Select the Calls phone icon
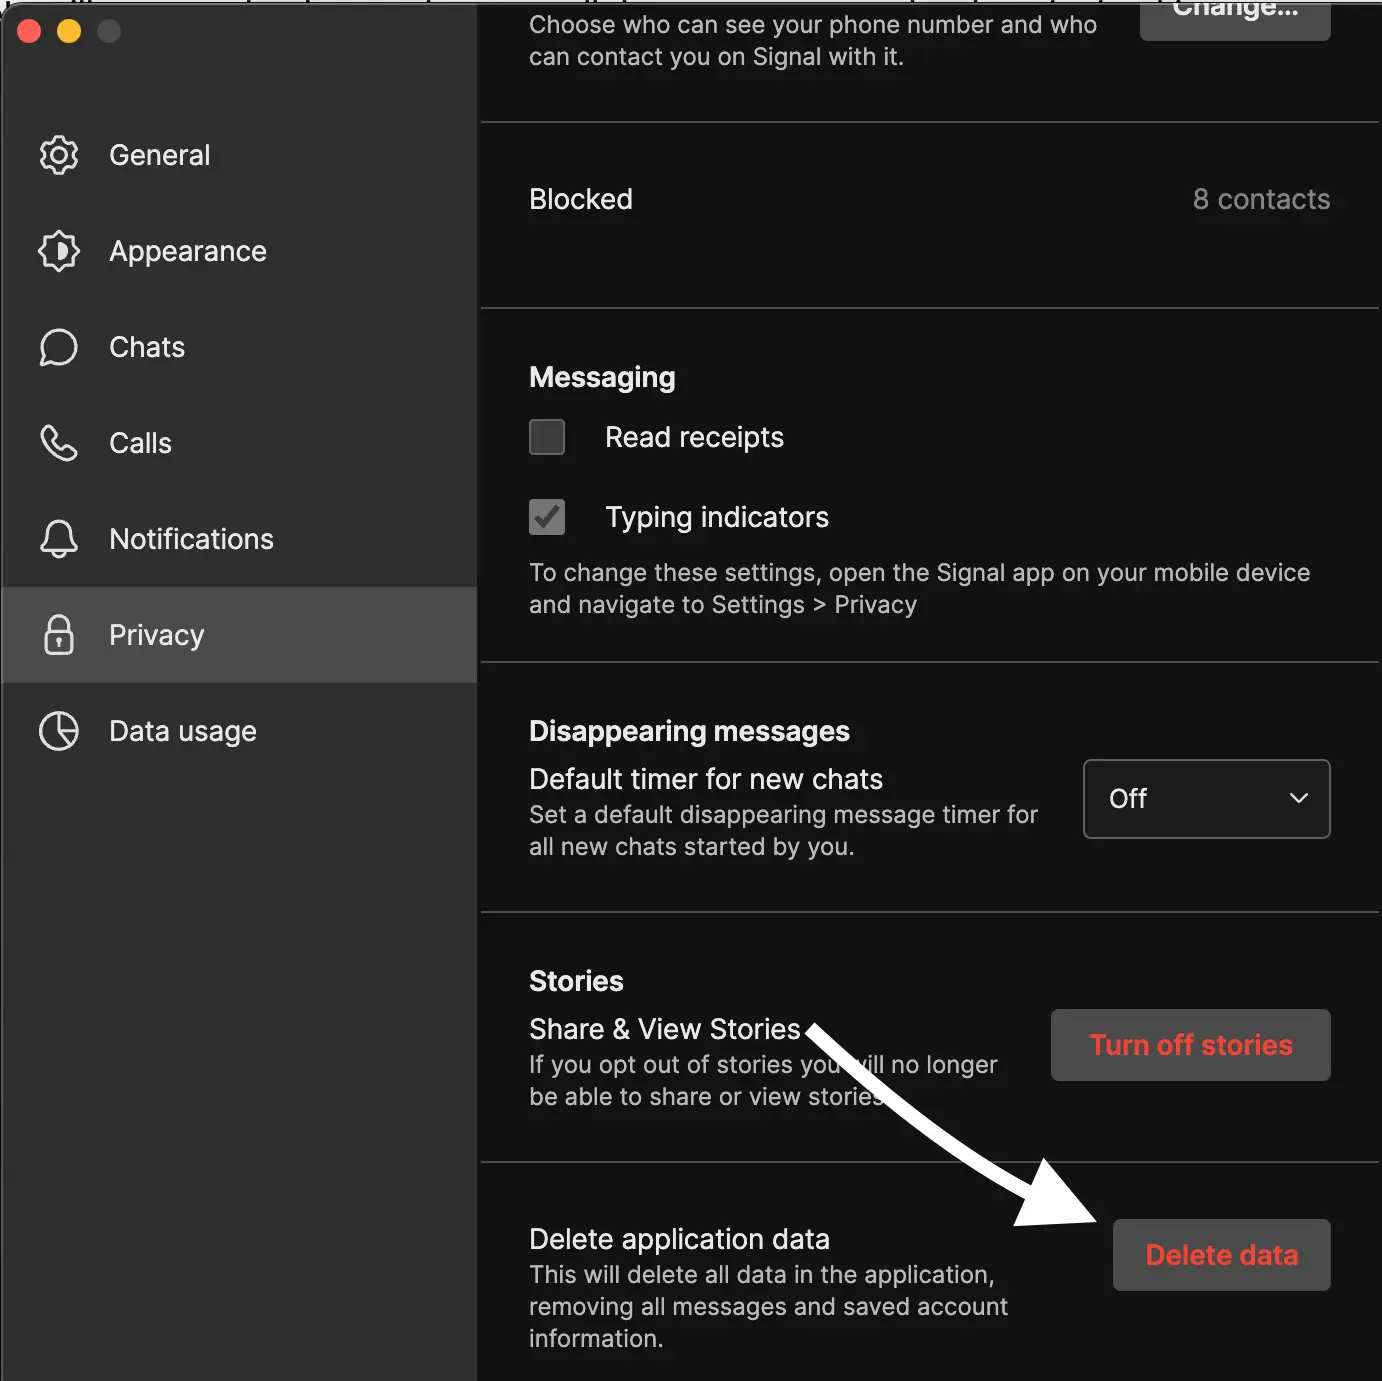The image size is (1382, 1381). [x=58, y=443]
